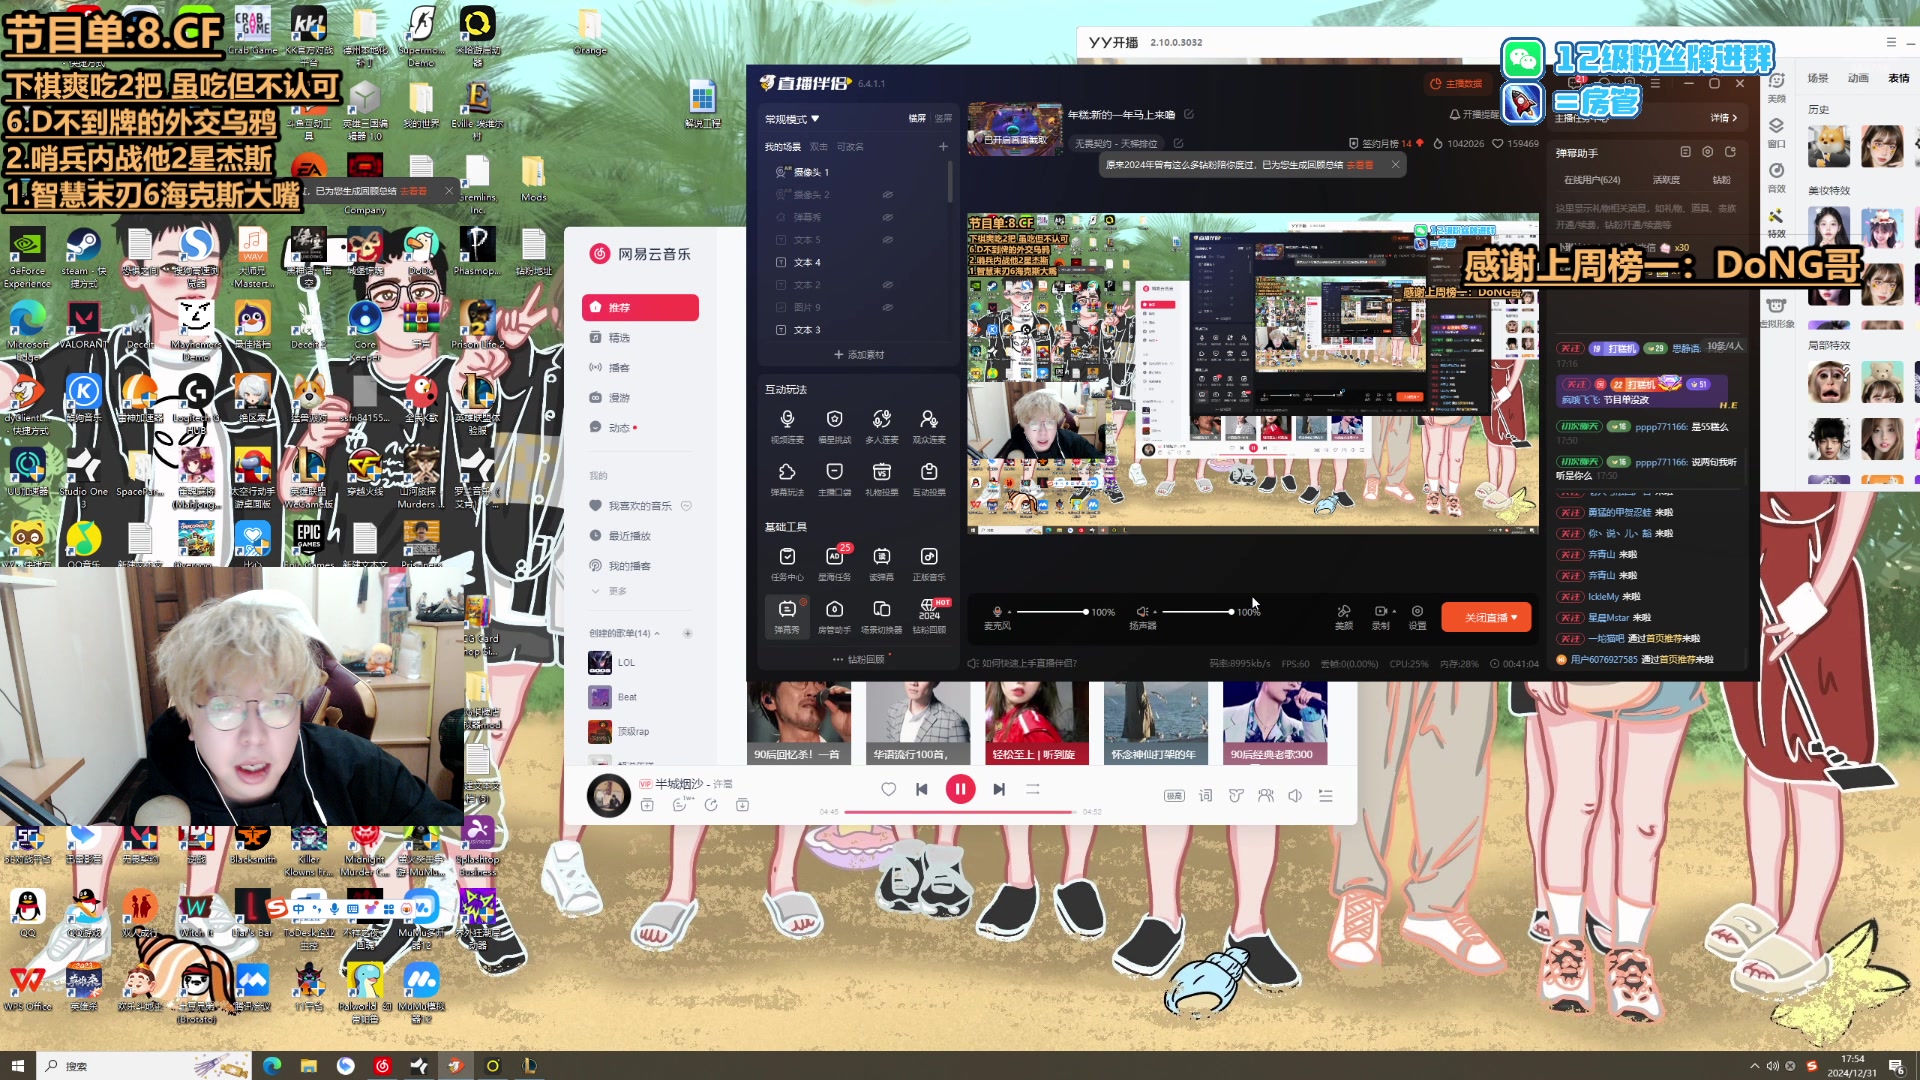
Task: Click 去看看 link in notification banner
Action: [1360, 165]
